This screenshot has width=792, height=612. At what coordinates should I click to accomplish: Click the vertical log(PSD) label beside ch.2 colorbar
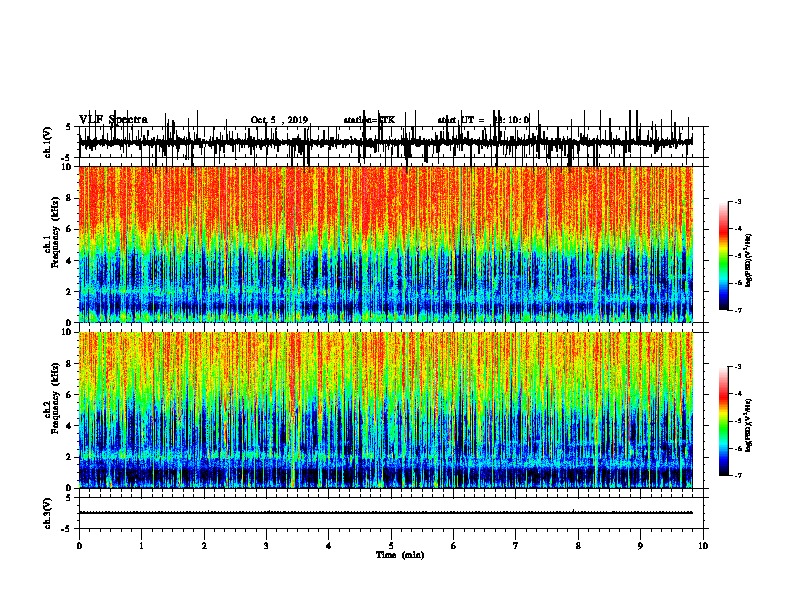point(748,425)
